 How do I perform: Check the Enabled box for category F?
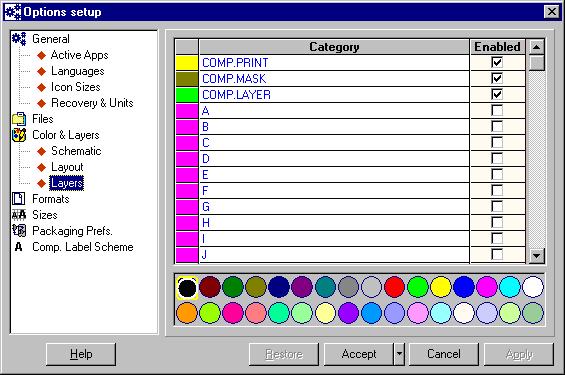497,190
